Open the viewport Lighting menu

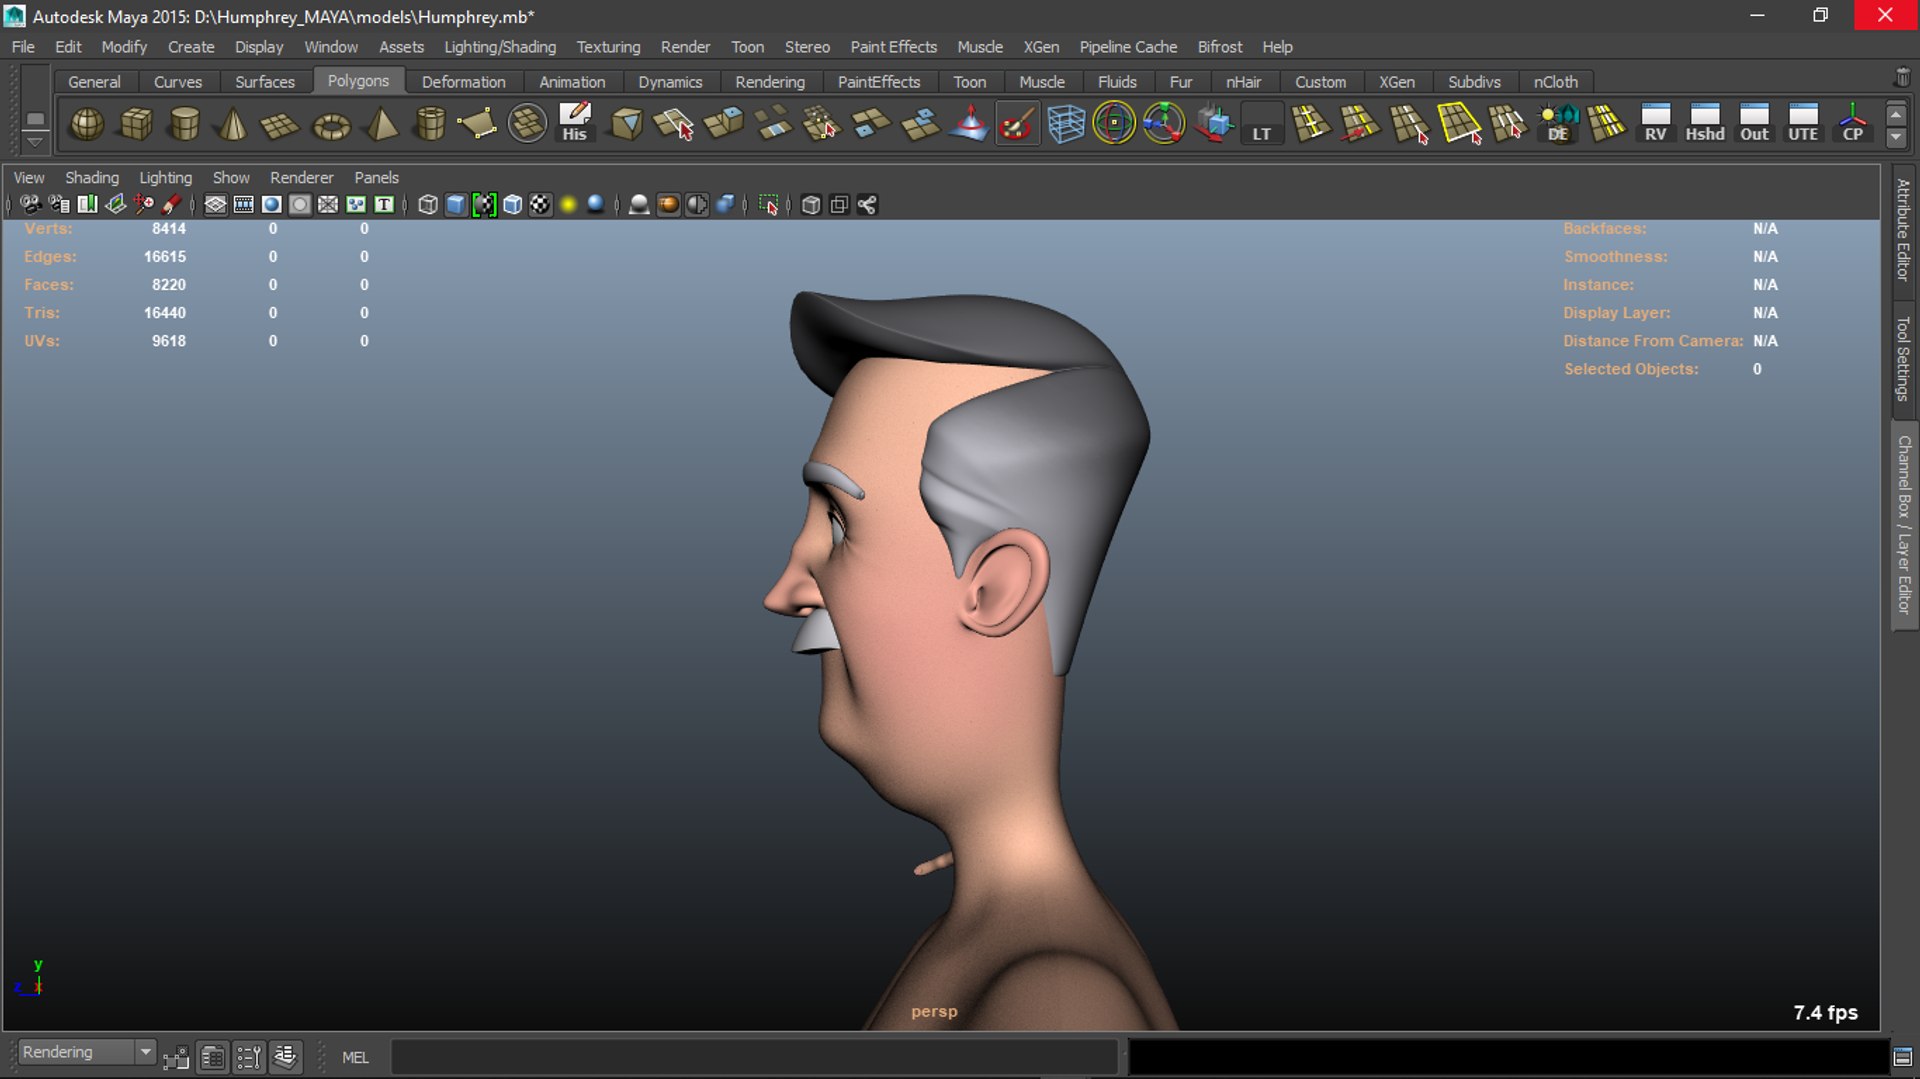click(165, 177)
